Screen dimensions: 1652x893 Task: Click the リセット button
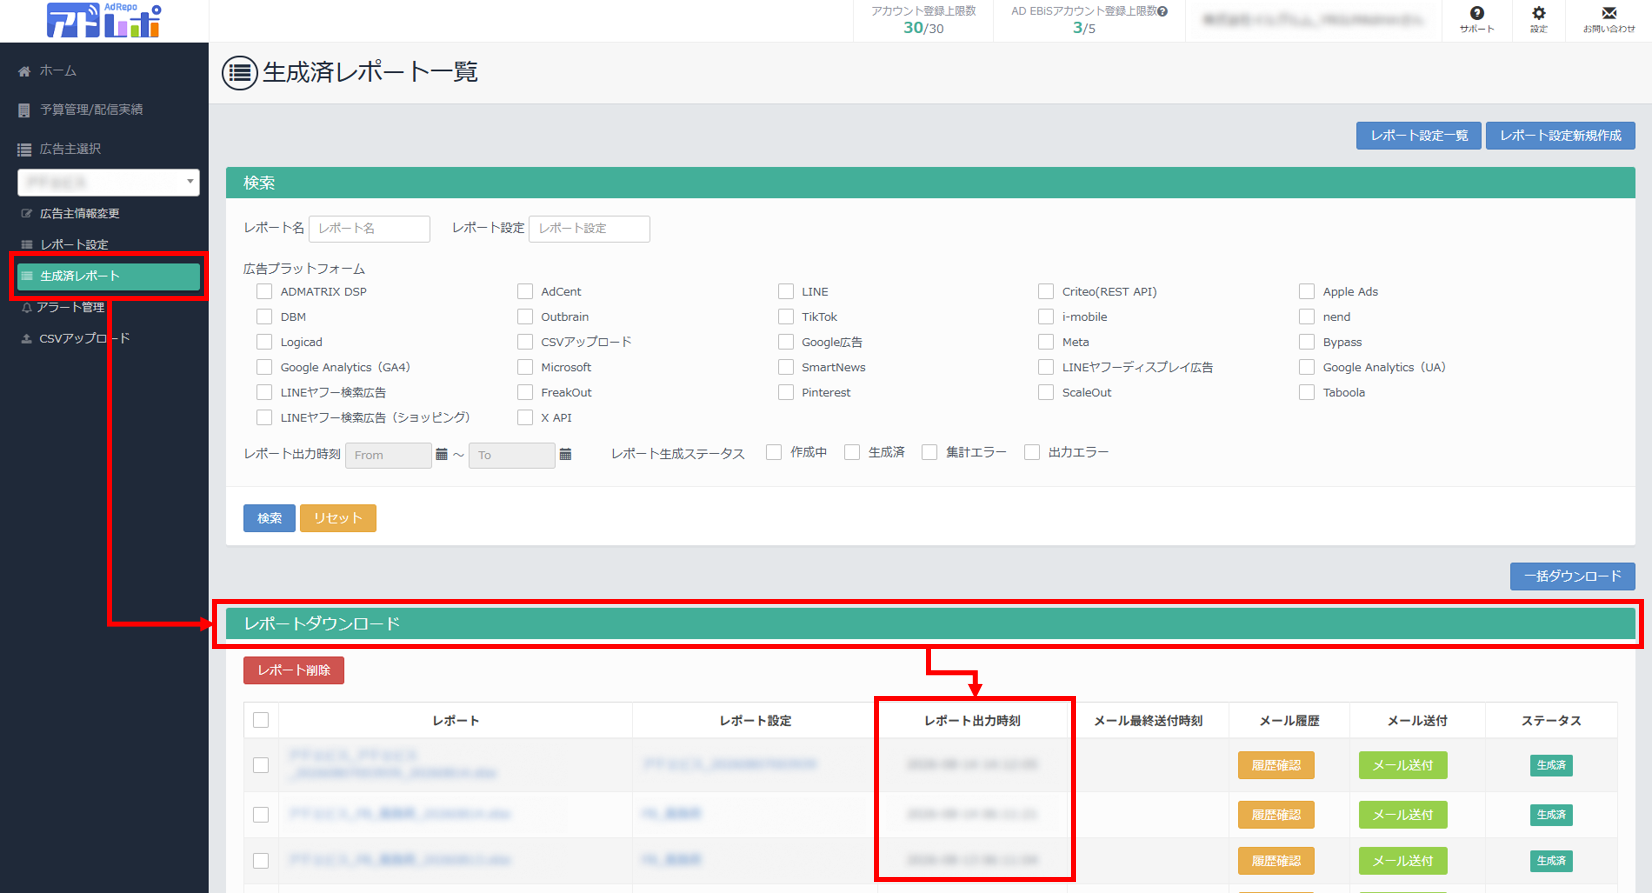(338, 518)
